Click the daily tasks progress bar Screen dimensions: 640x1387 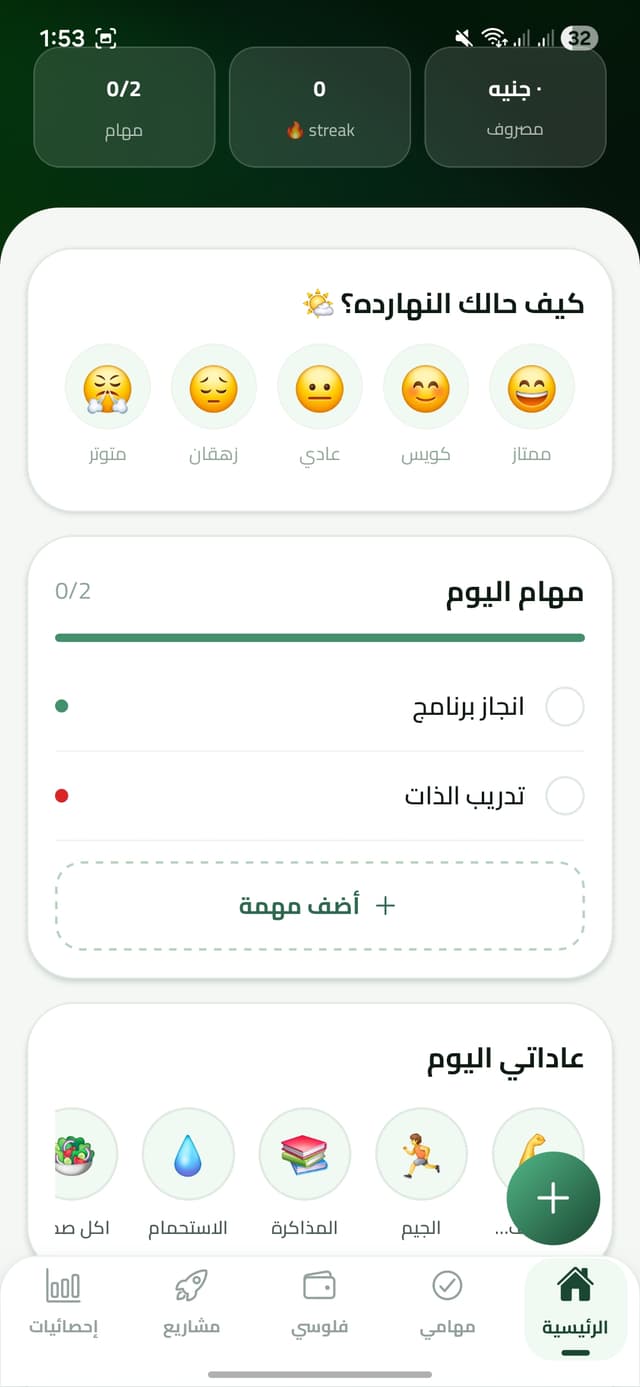point(320,636)
